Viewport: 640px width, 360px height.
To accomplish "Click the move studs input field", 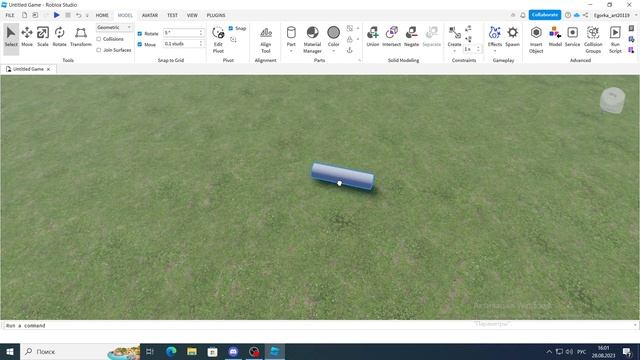I will pyautogui.click(x=181, y=43).
